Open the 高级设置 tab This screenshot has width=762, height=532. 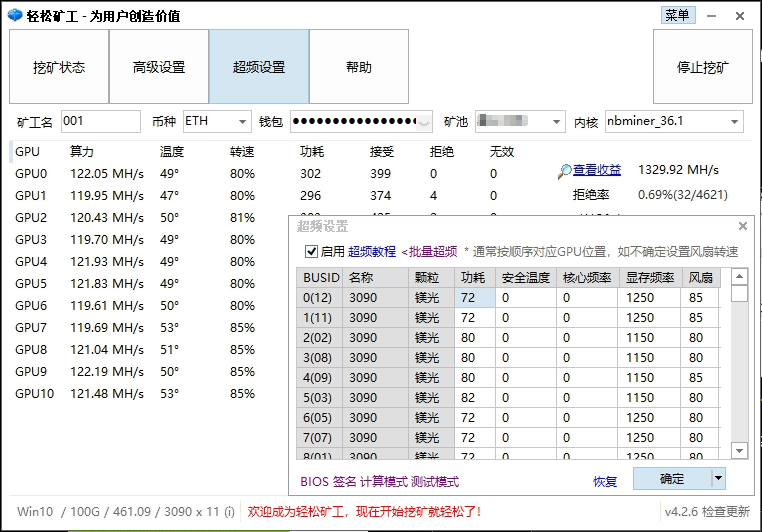pos(159,67)
